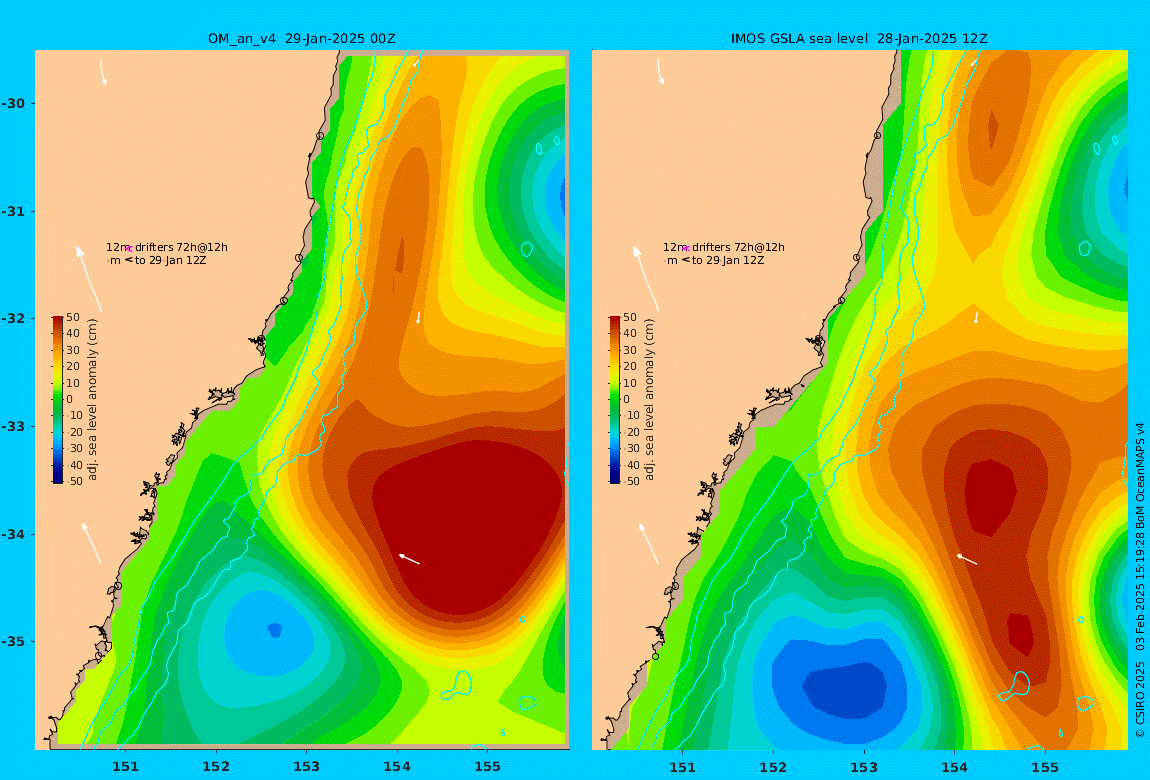Viewport: 1150px width, 780px height.
Task: Select the latitude label "-33"
Action: point(13,426)
